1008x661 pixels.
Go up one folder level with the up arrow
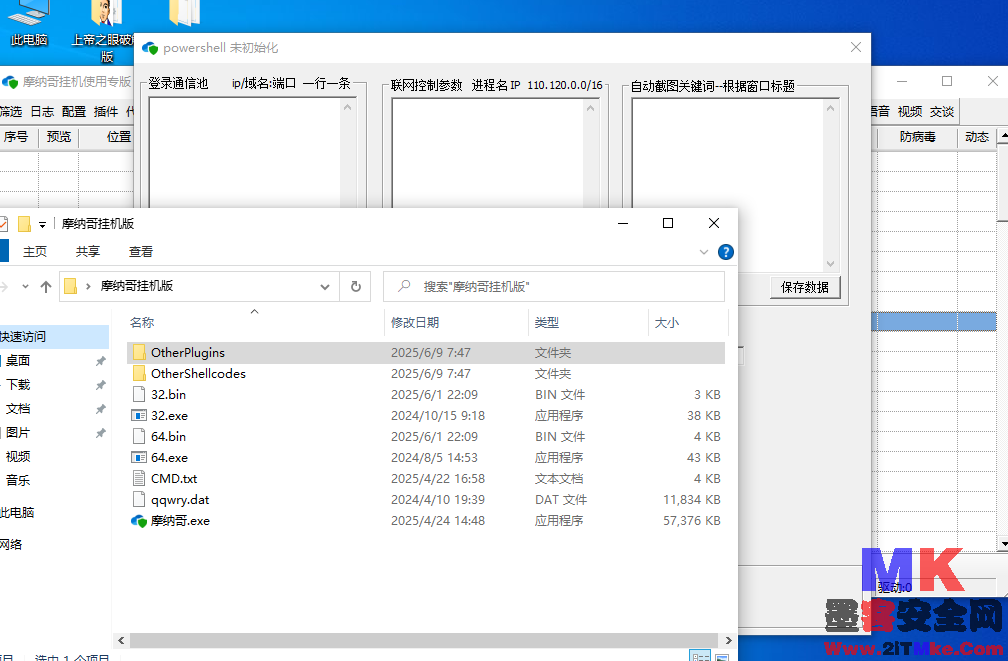pos(46,287)
